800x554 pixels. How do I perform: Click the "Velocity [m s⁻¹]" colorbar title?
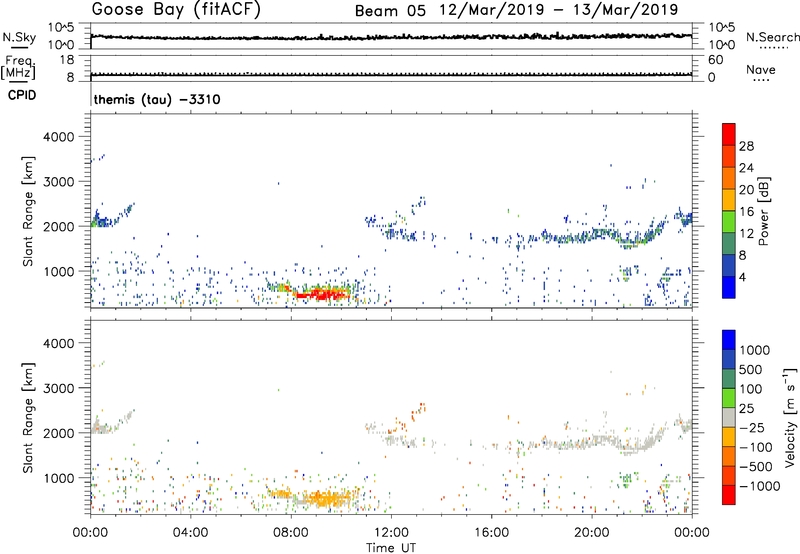[x=790, y=417]
